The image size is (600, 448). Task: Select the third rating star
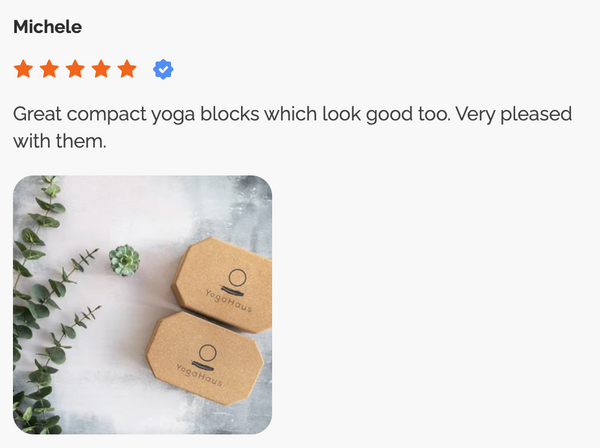click(75, 69)
